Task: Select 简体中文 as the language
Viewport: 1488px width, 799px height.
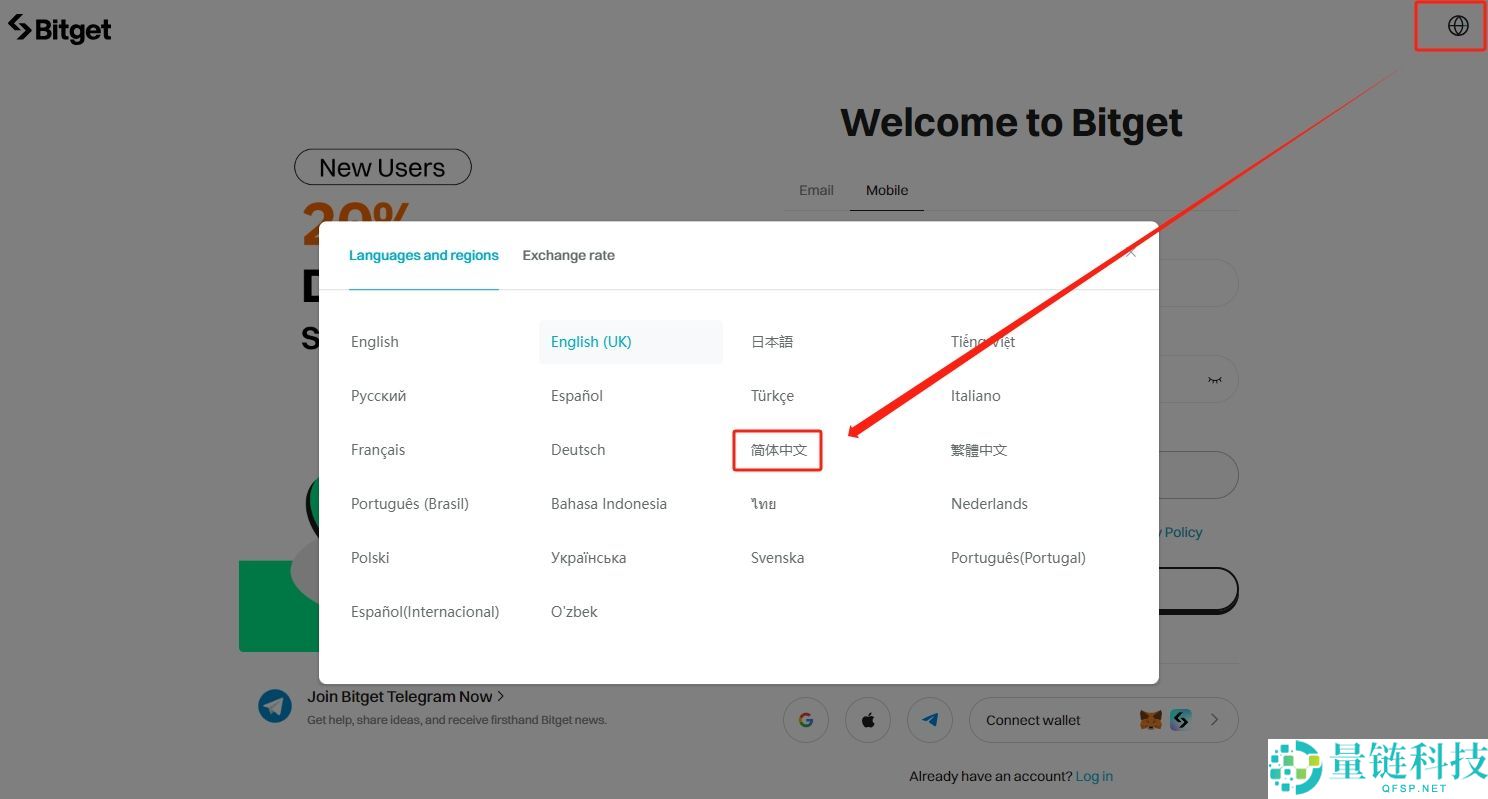Action: click(778, 450)
